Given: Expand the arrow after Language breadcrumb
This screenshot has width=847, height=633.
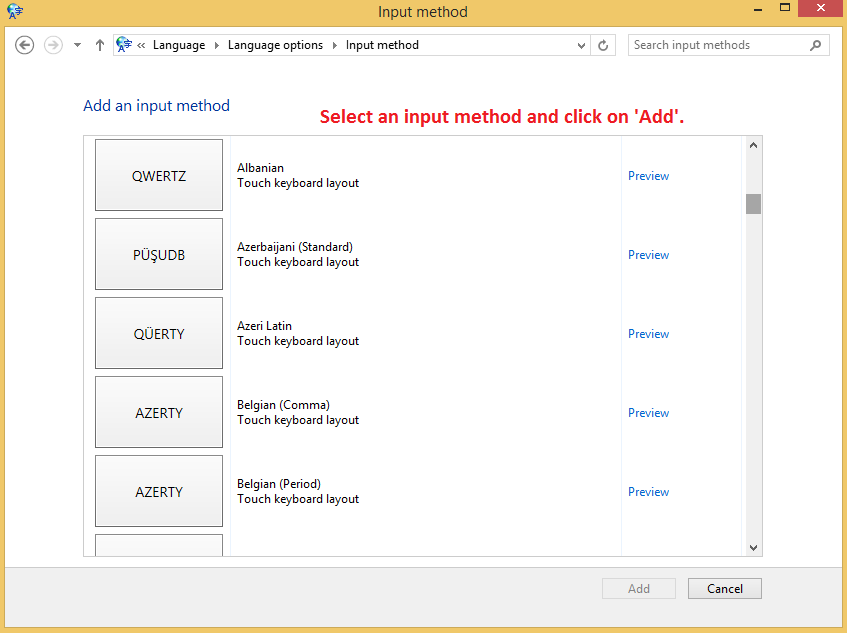Looking at the screenshot, I should [x=217, y=45].
